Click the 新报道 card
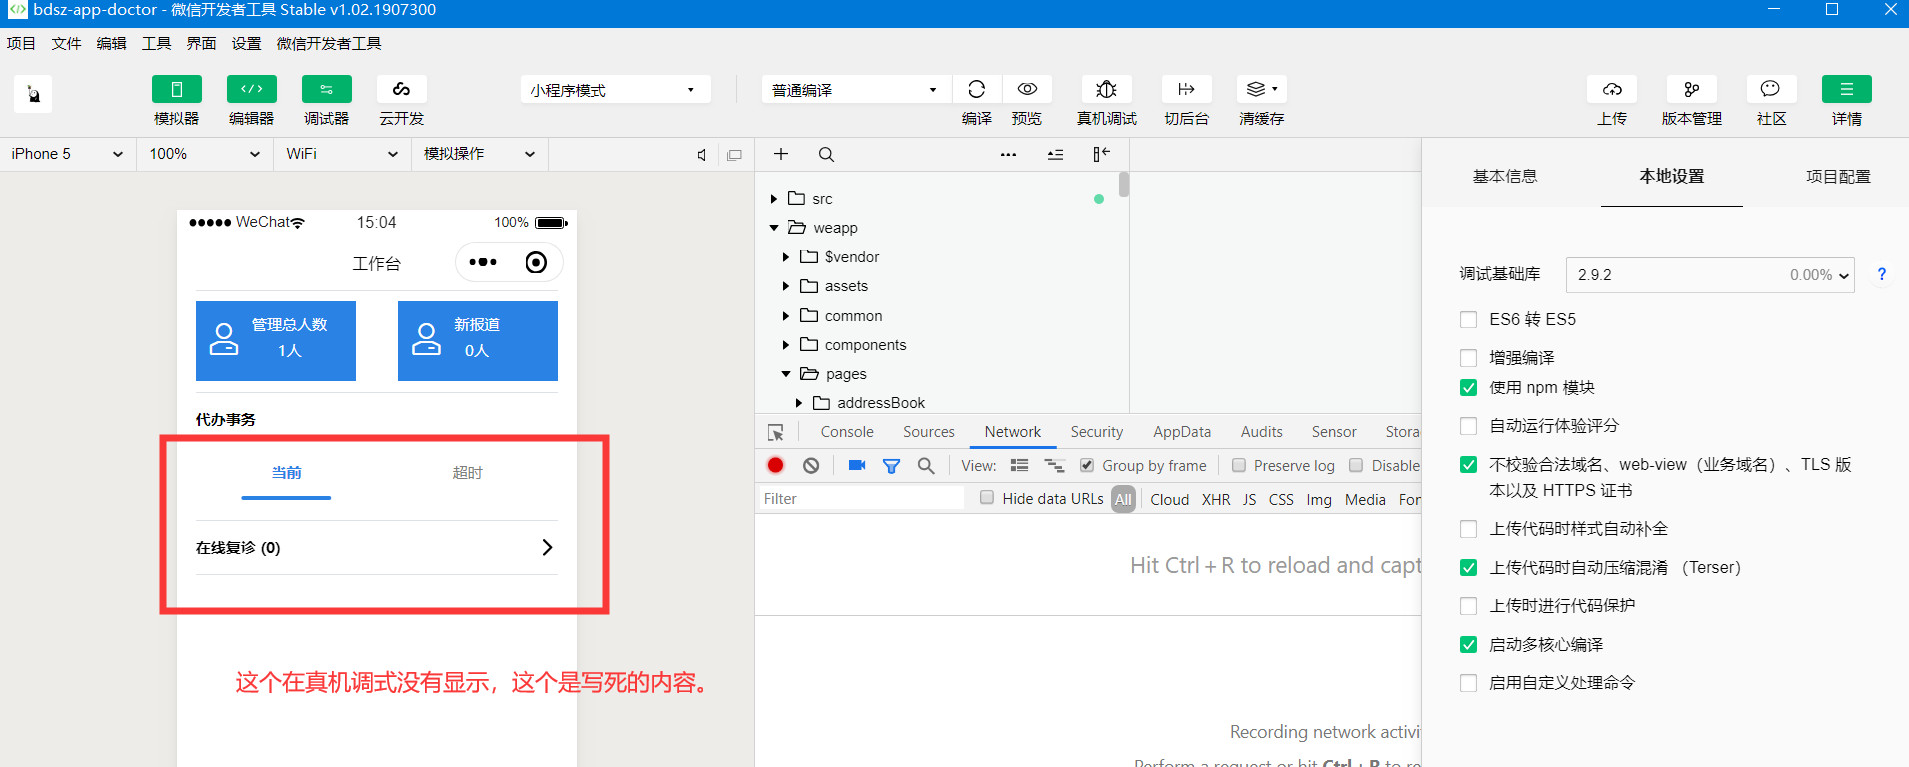 (478, 341)
